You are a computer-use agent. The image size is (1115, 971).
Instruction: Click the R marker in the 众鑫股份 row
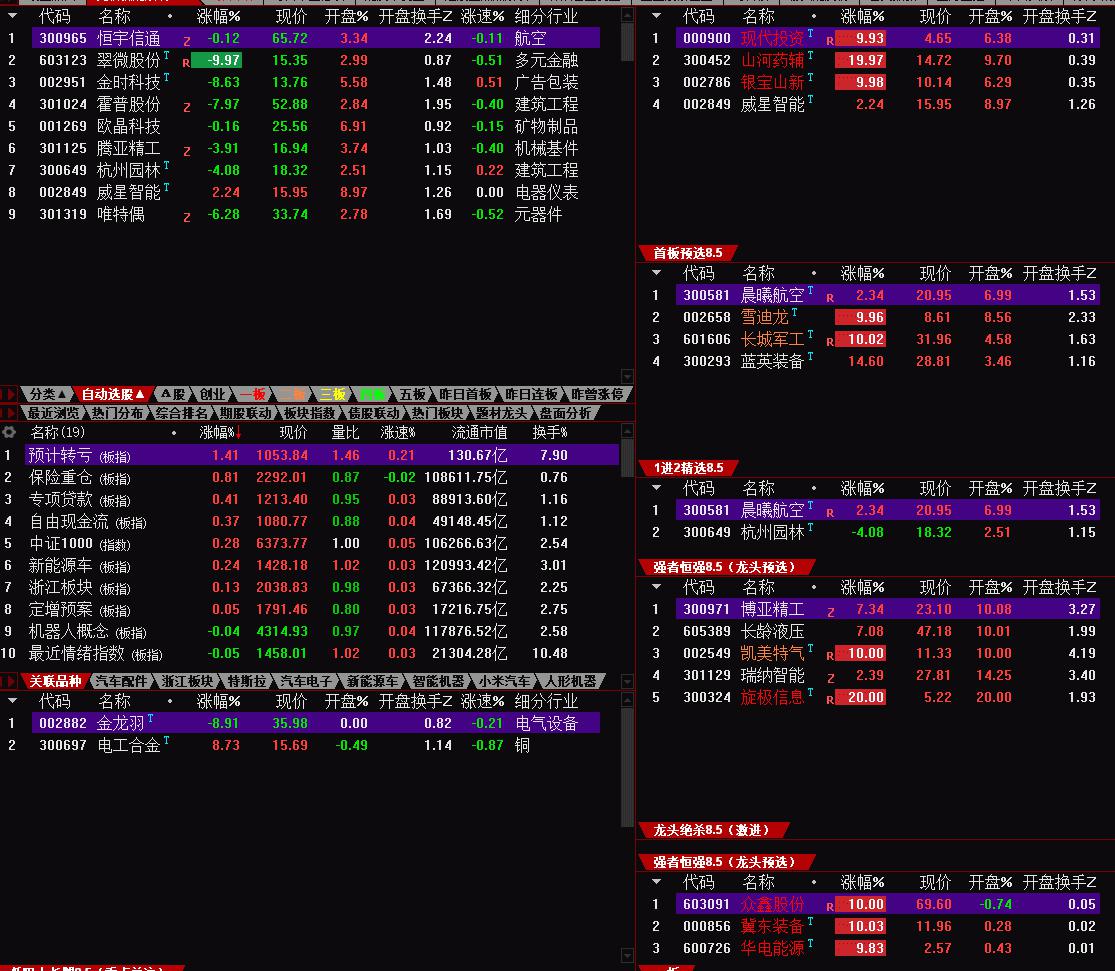[830, 907]
